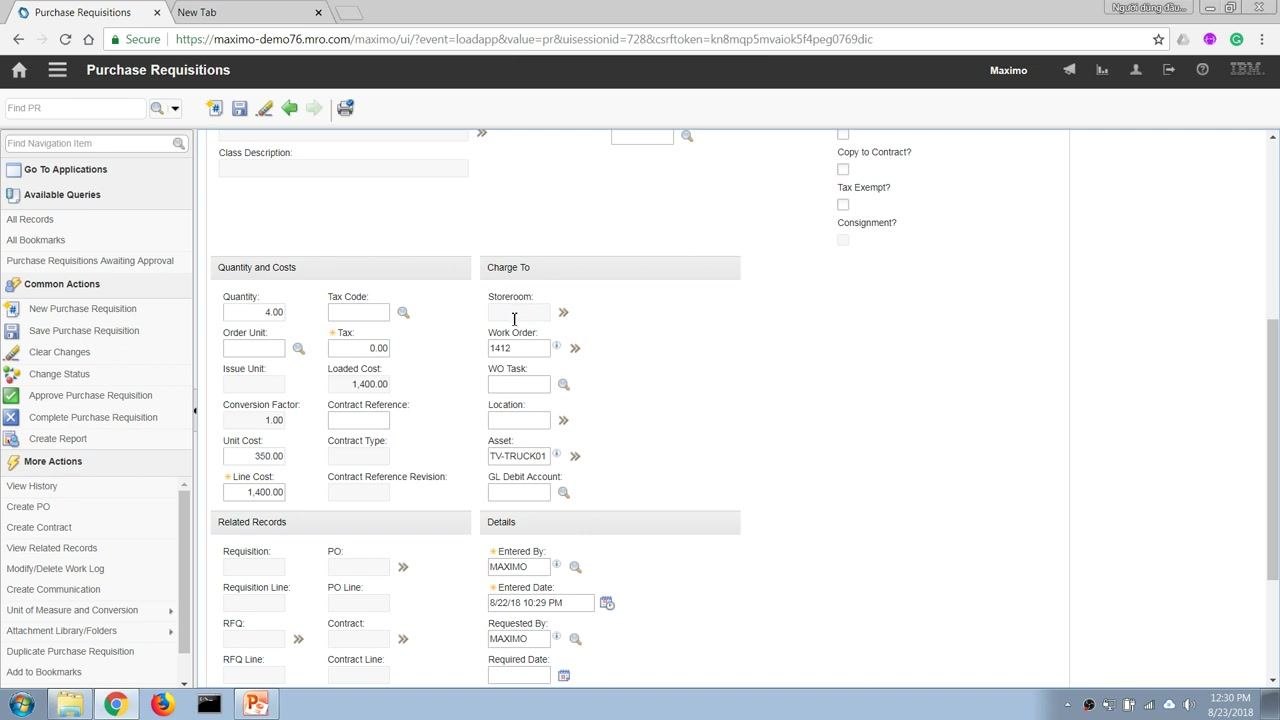Open the reports chart icon in header

pos(1102,70)
